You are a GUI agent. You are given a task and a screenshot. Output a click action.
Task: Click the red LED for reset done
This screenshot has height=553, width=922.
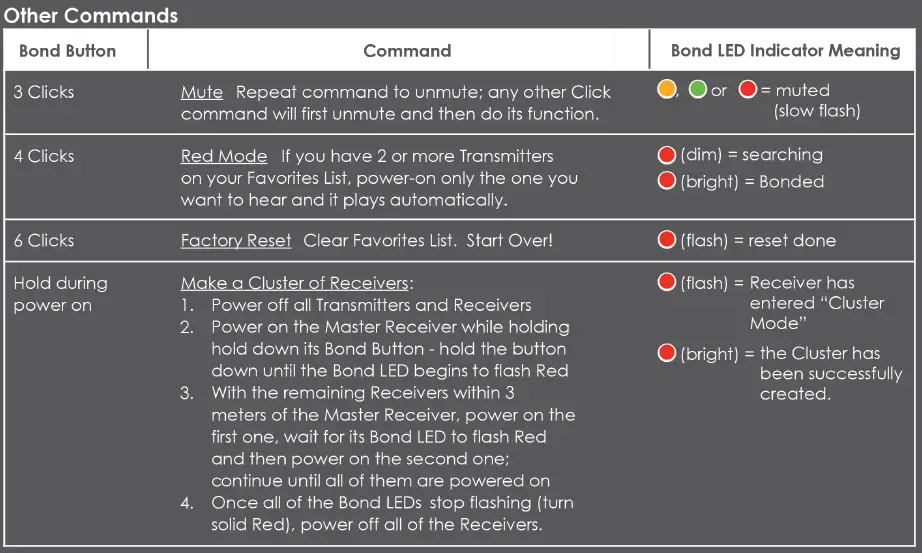(x=667, y=240)
